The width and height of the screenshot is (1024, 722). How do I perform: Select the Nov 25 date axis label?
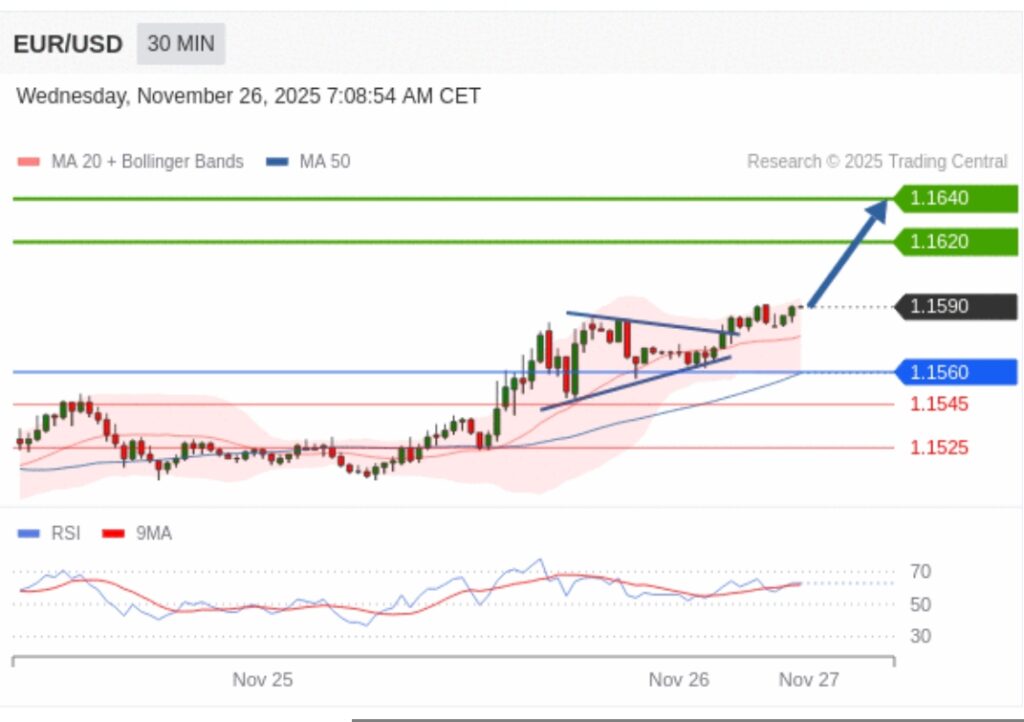262,680
